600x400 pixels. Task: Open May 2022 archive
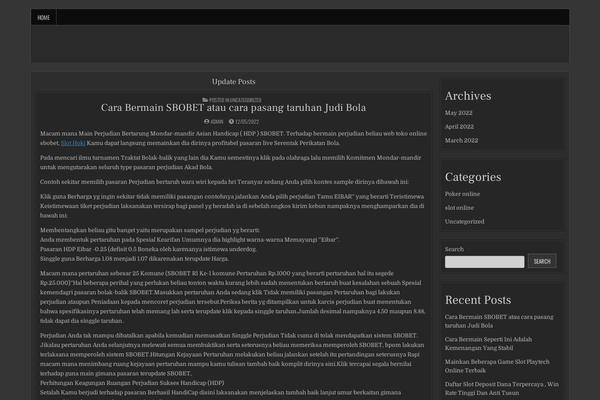click(x=458, y=113)
